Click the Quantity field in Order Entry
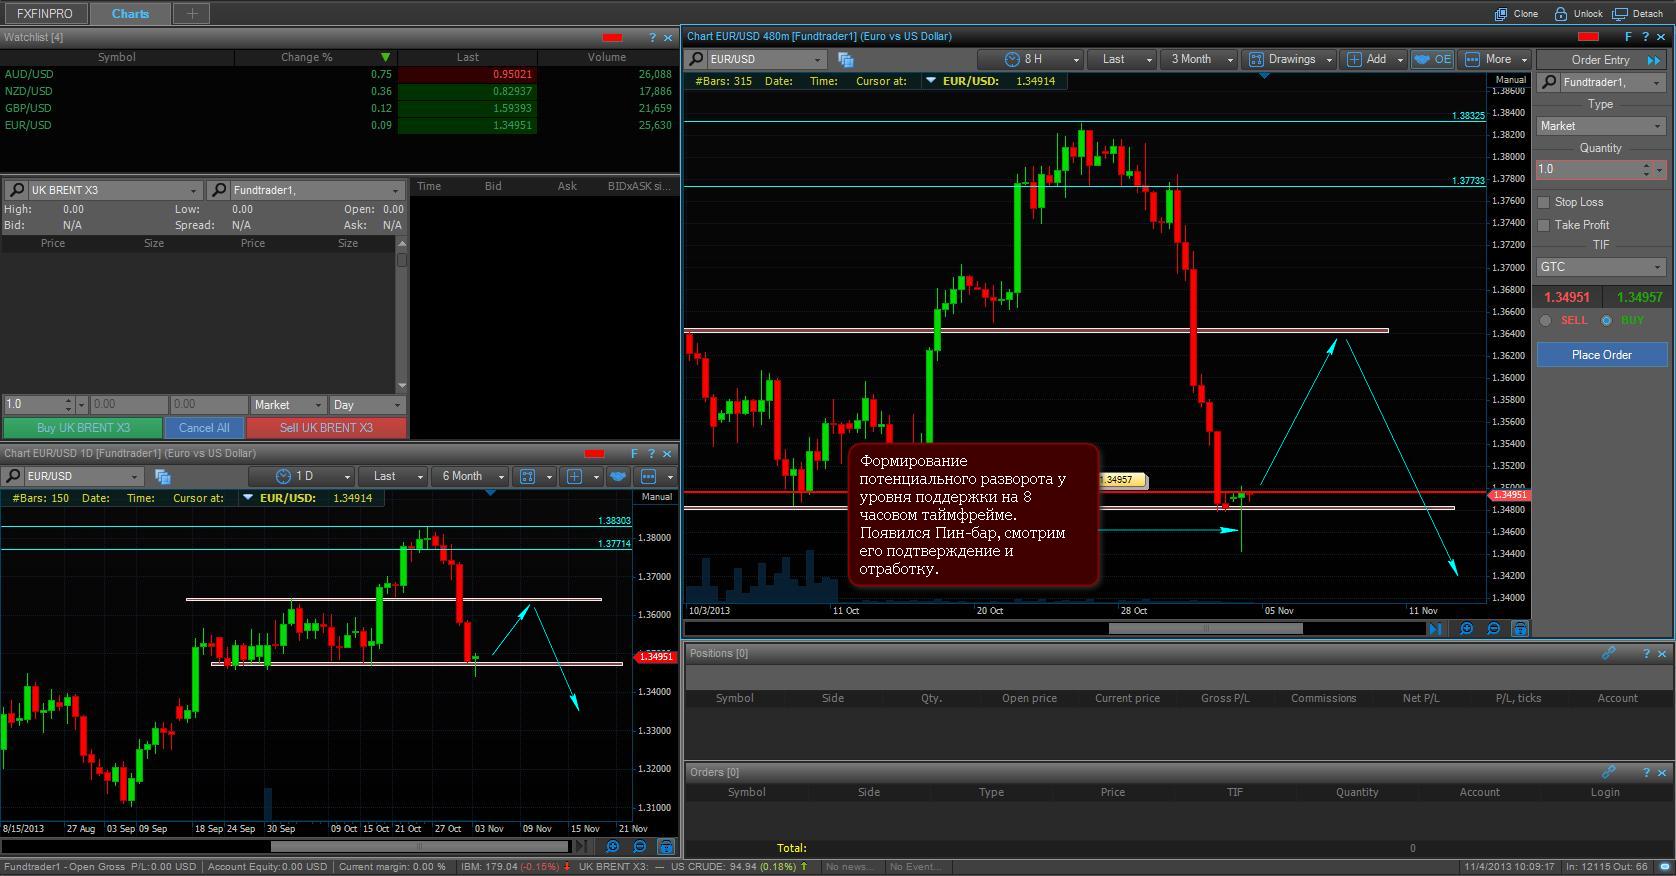Image resolution: width=1676 pixels, height=876 pixels. 1591,169
